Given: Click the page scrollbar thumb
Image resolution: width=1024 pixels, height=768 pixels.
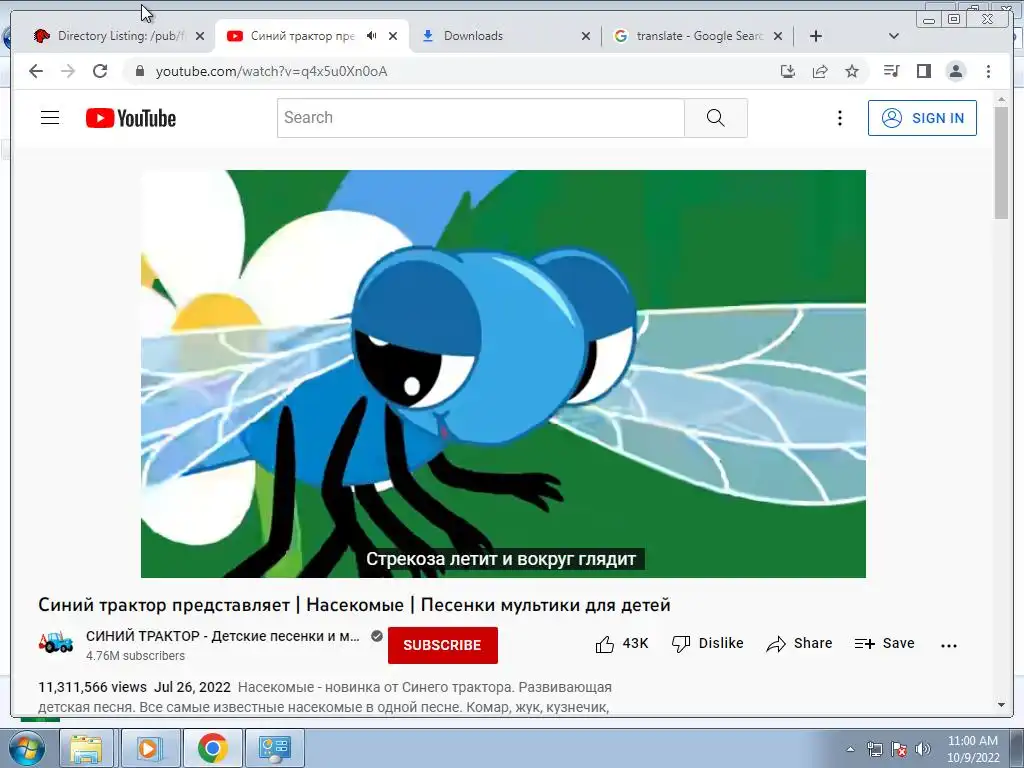Looking at the screenshot, I should click(1001, 162).
